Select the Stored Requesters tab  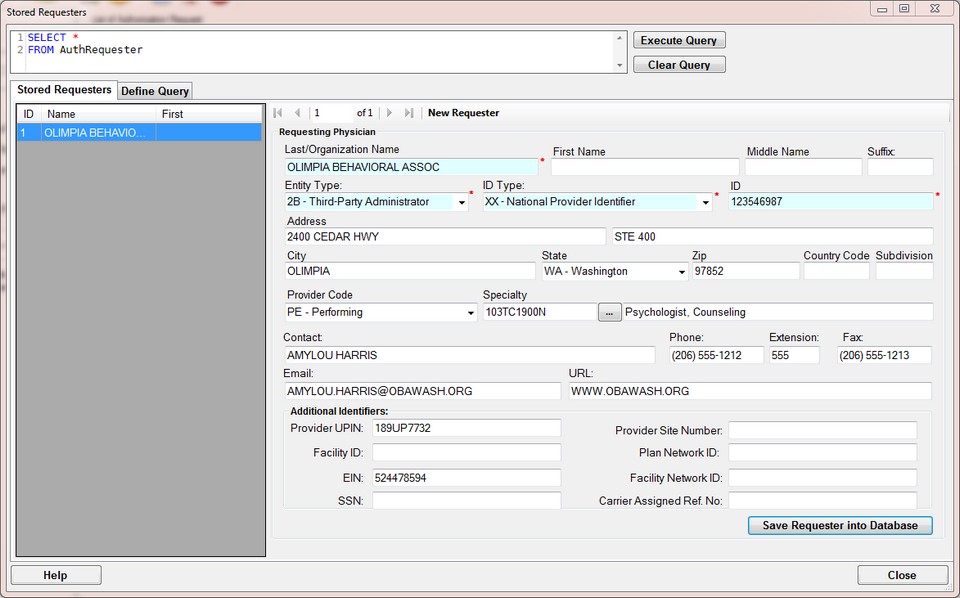pos(64,90)
